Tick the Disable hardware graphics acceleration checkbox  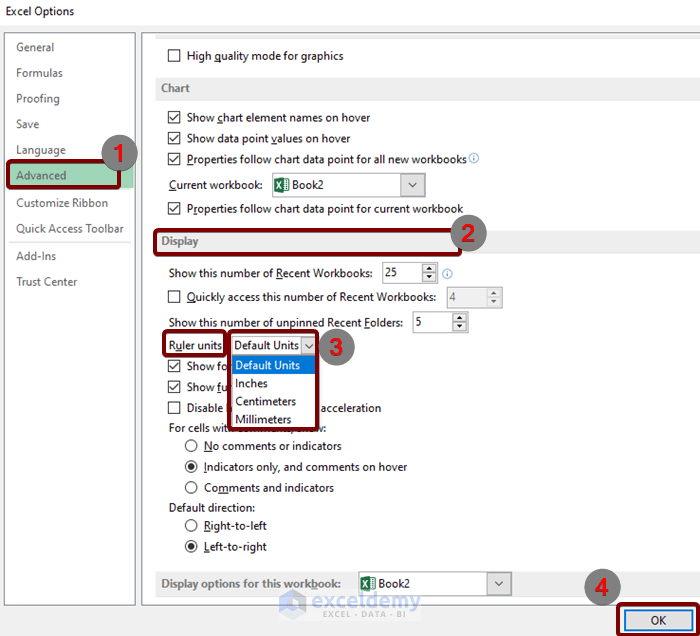pos(174,408)
